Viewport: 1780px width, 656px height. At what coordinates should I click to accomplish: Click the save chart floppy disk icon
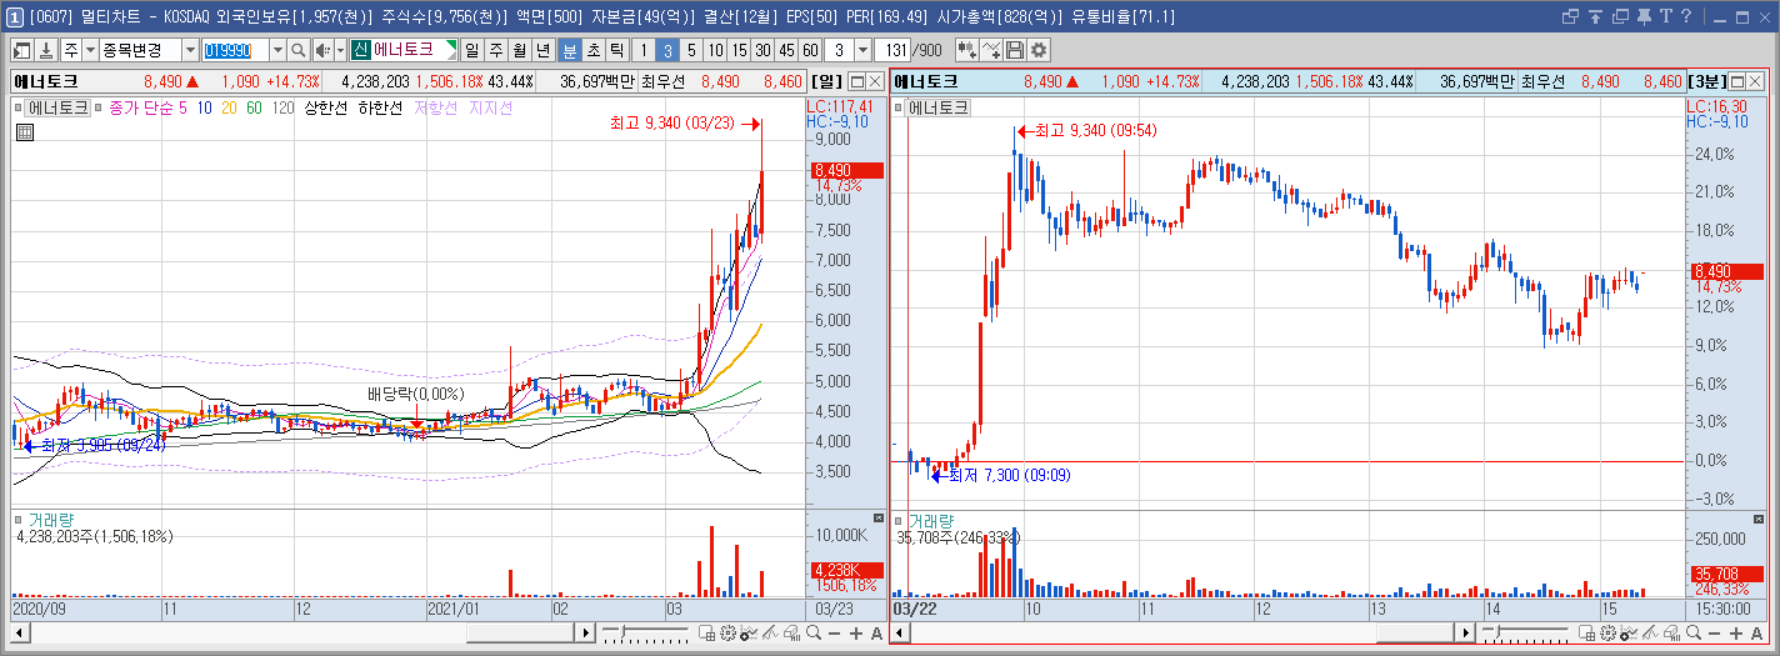pyautogui.click(x=1015, y=50)
